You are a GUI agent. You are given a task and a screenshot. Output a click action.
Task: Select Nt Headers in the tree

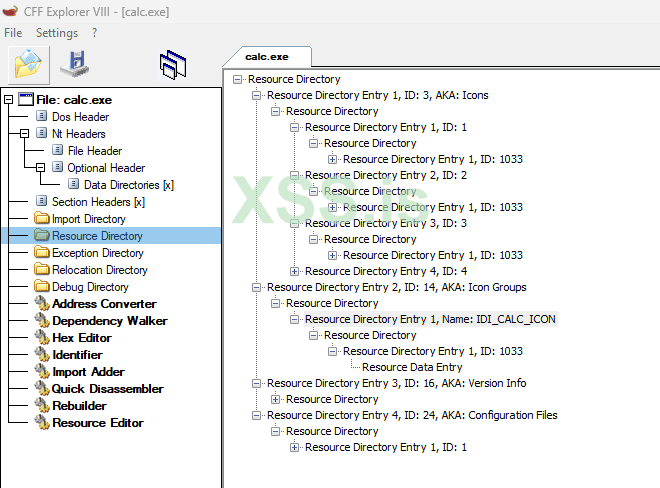pos(79,133)
